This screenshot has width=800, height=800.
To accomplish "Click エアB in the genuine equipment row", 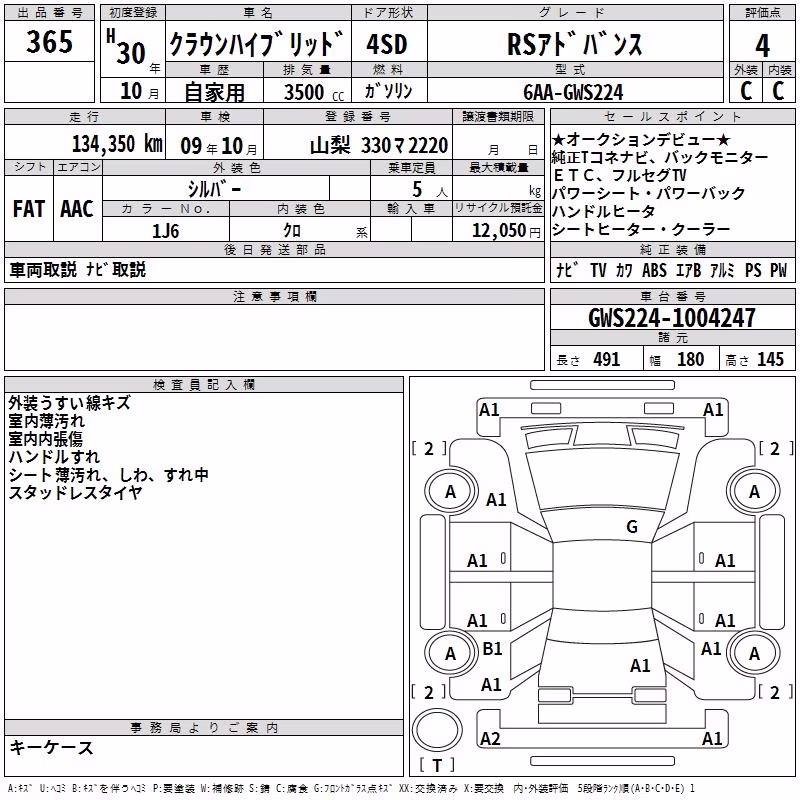I will (x=688, y=270).
